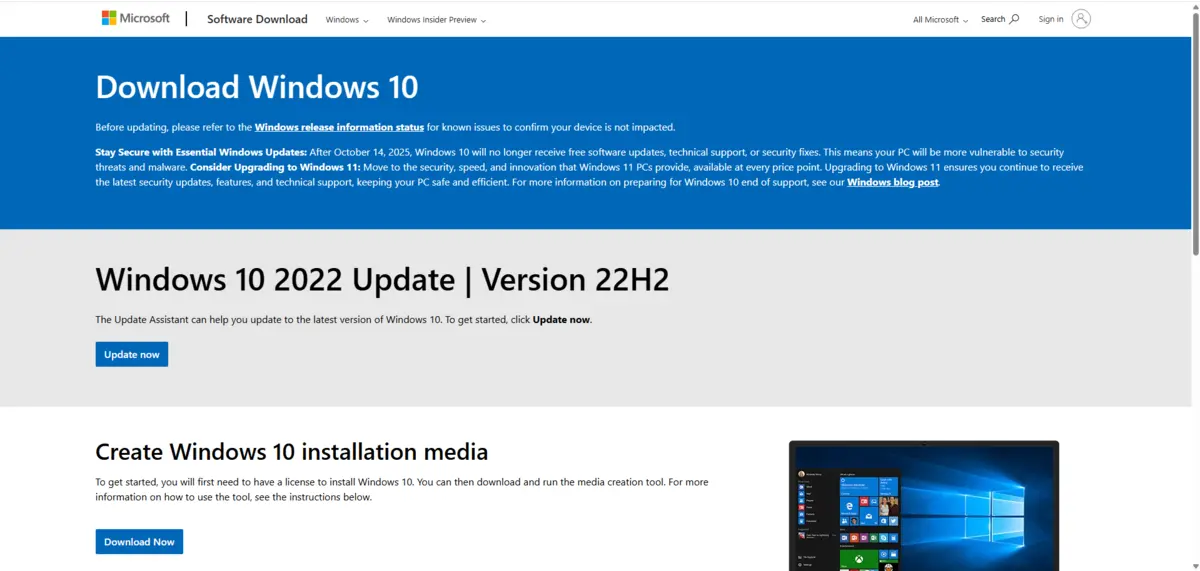Click the Download Windows 10 heading

click(x=257, y=87)
